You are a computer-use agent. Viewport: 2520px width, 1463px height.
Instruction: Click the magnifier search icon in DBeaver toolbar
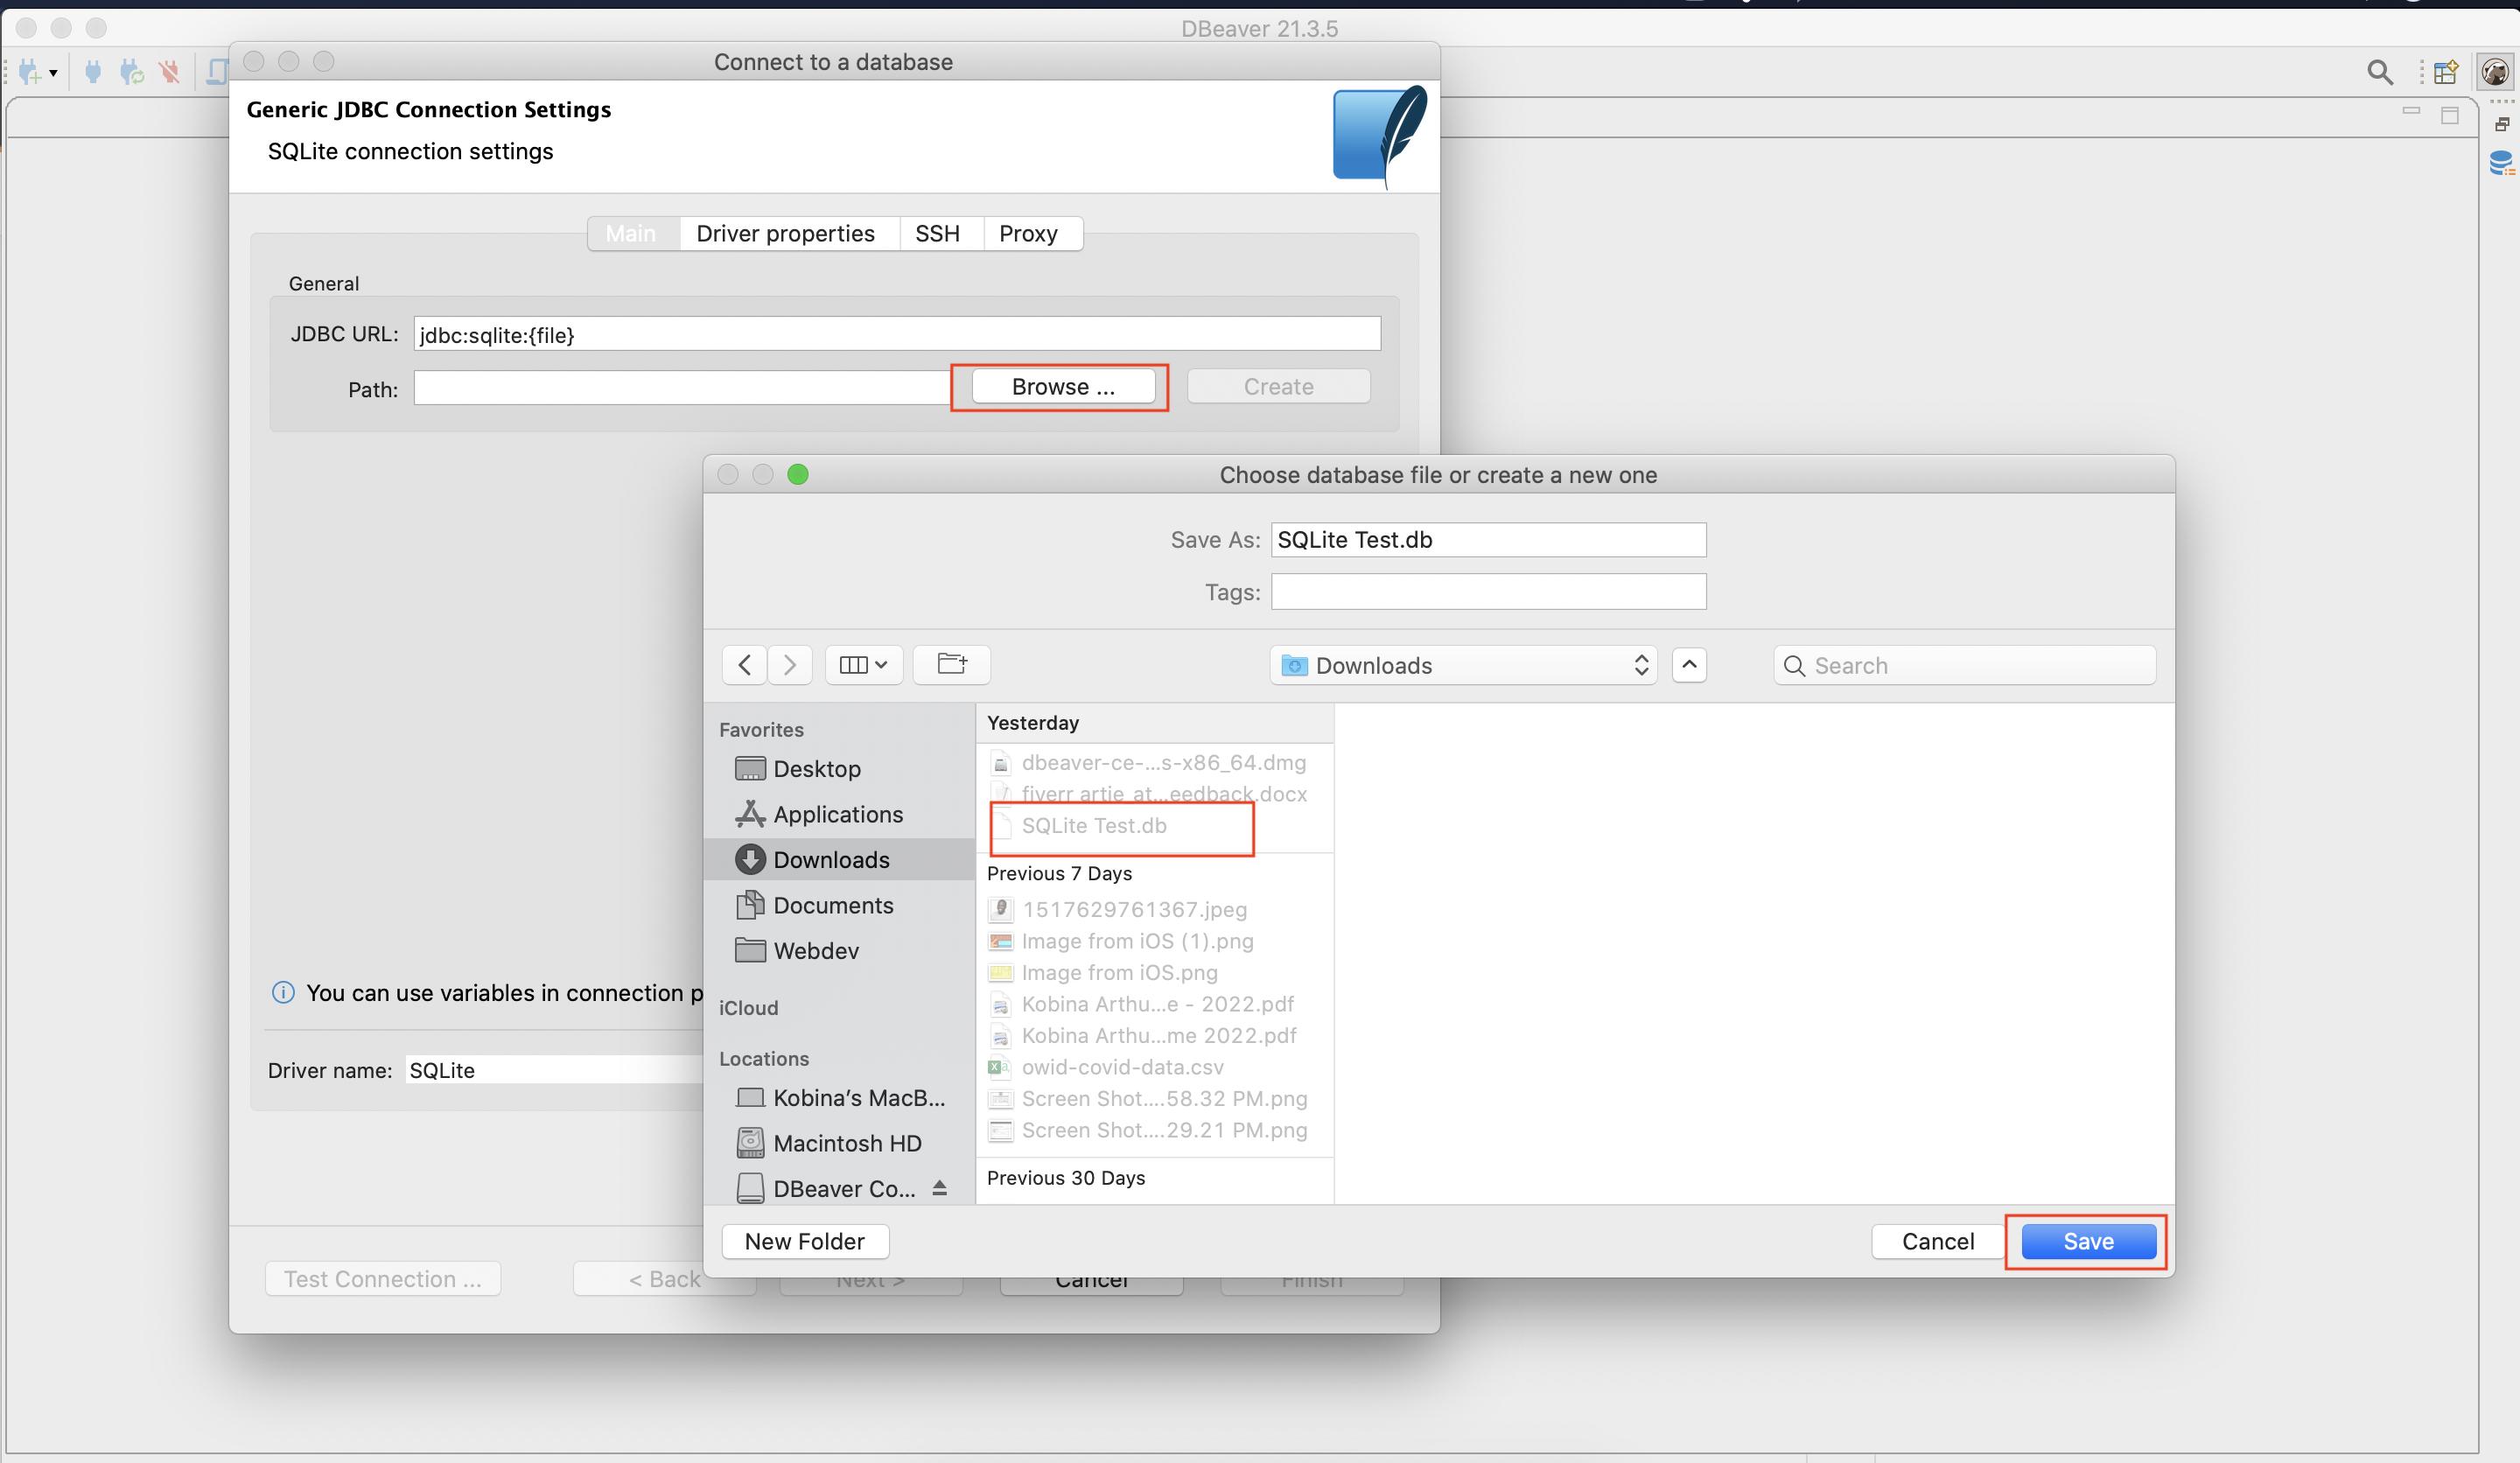[2379, 72]
